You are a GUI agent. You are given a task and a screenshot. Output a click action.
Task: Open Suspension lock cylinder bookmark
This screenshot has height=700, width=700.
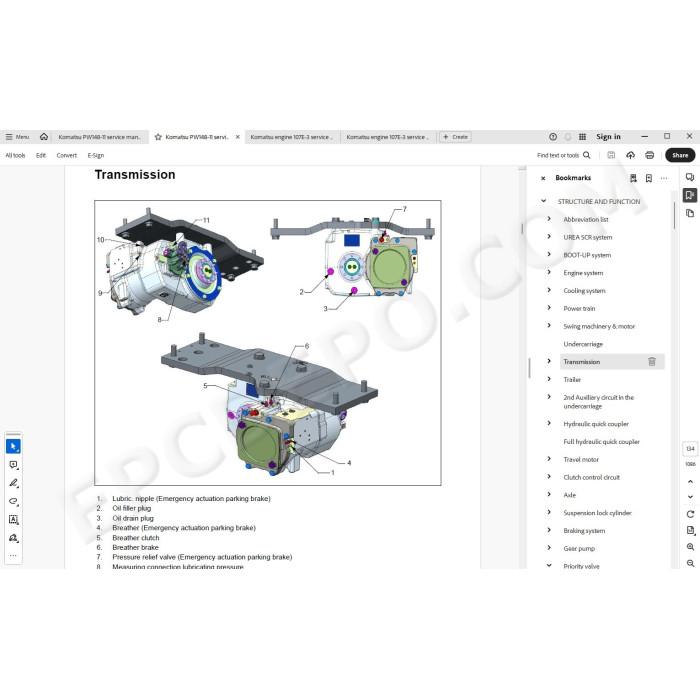[x=597, y=513]
